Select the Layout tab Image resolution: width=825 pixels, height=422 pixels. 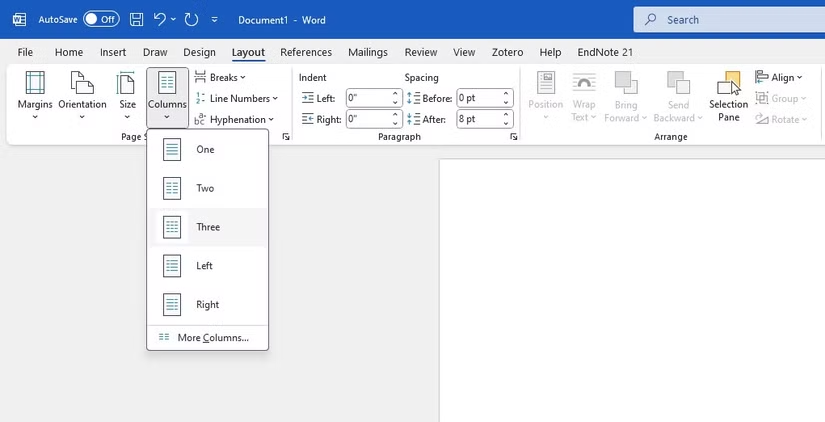pos(248,52)
